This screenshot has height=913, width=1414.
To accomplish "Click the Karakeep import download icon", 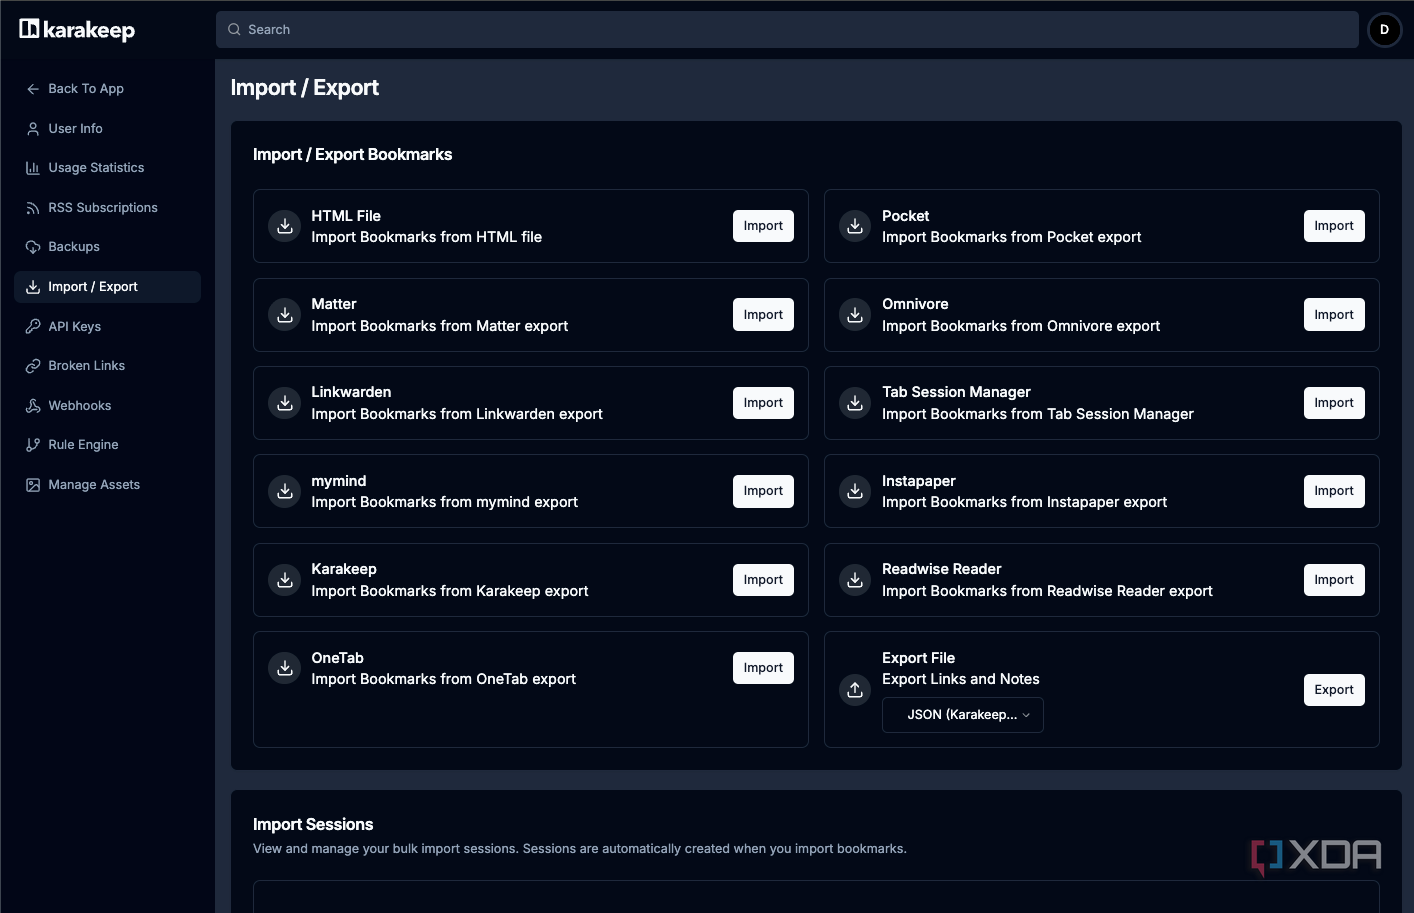I will (x=285, y=580).
